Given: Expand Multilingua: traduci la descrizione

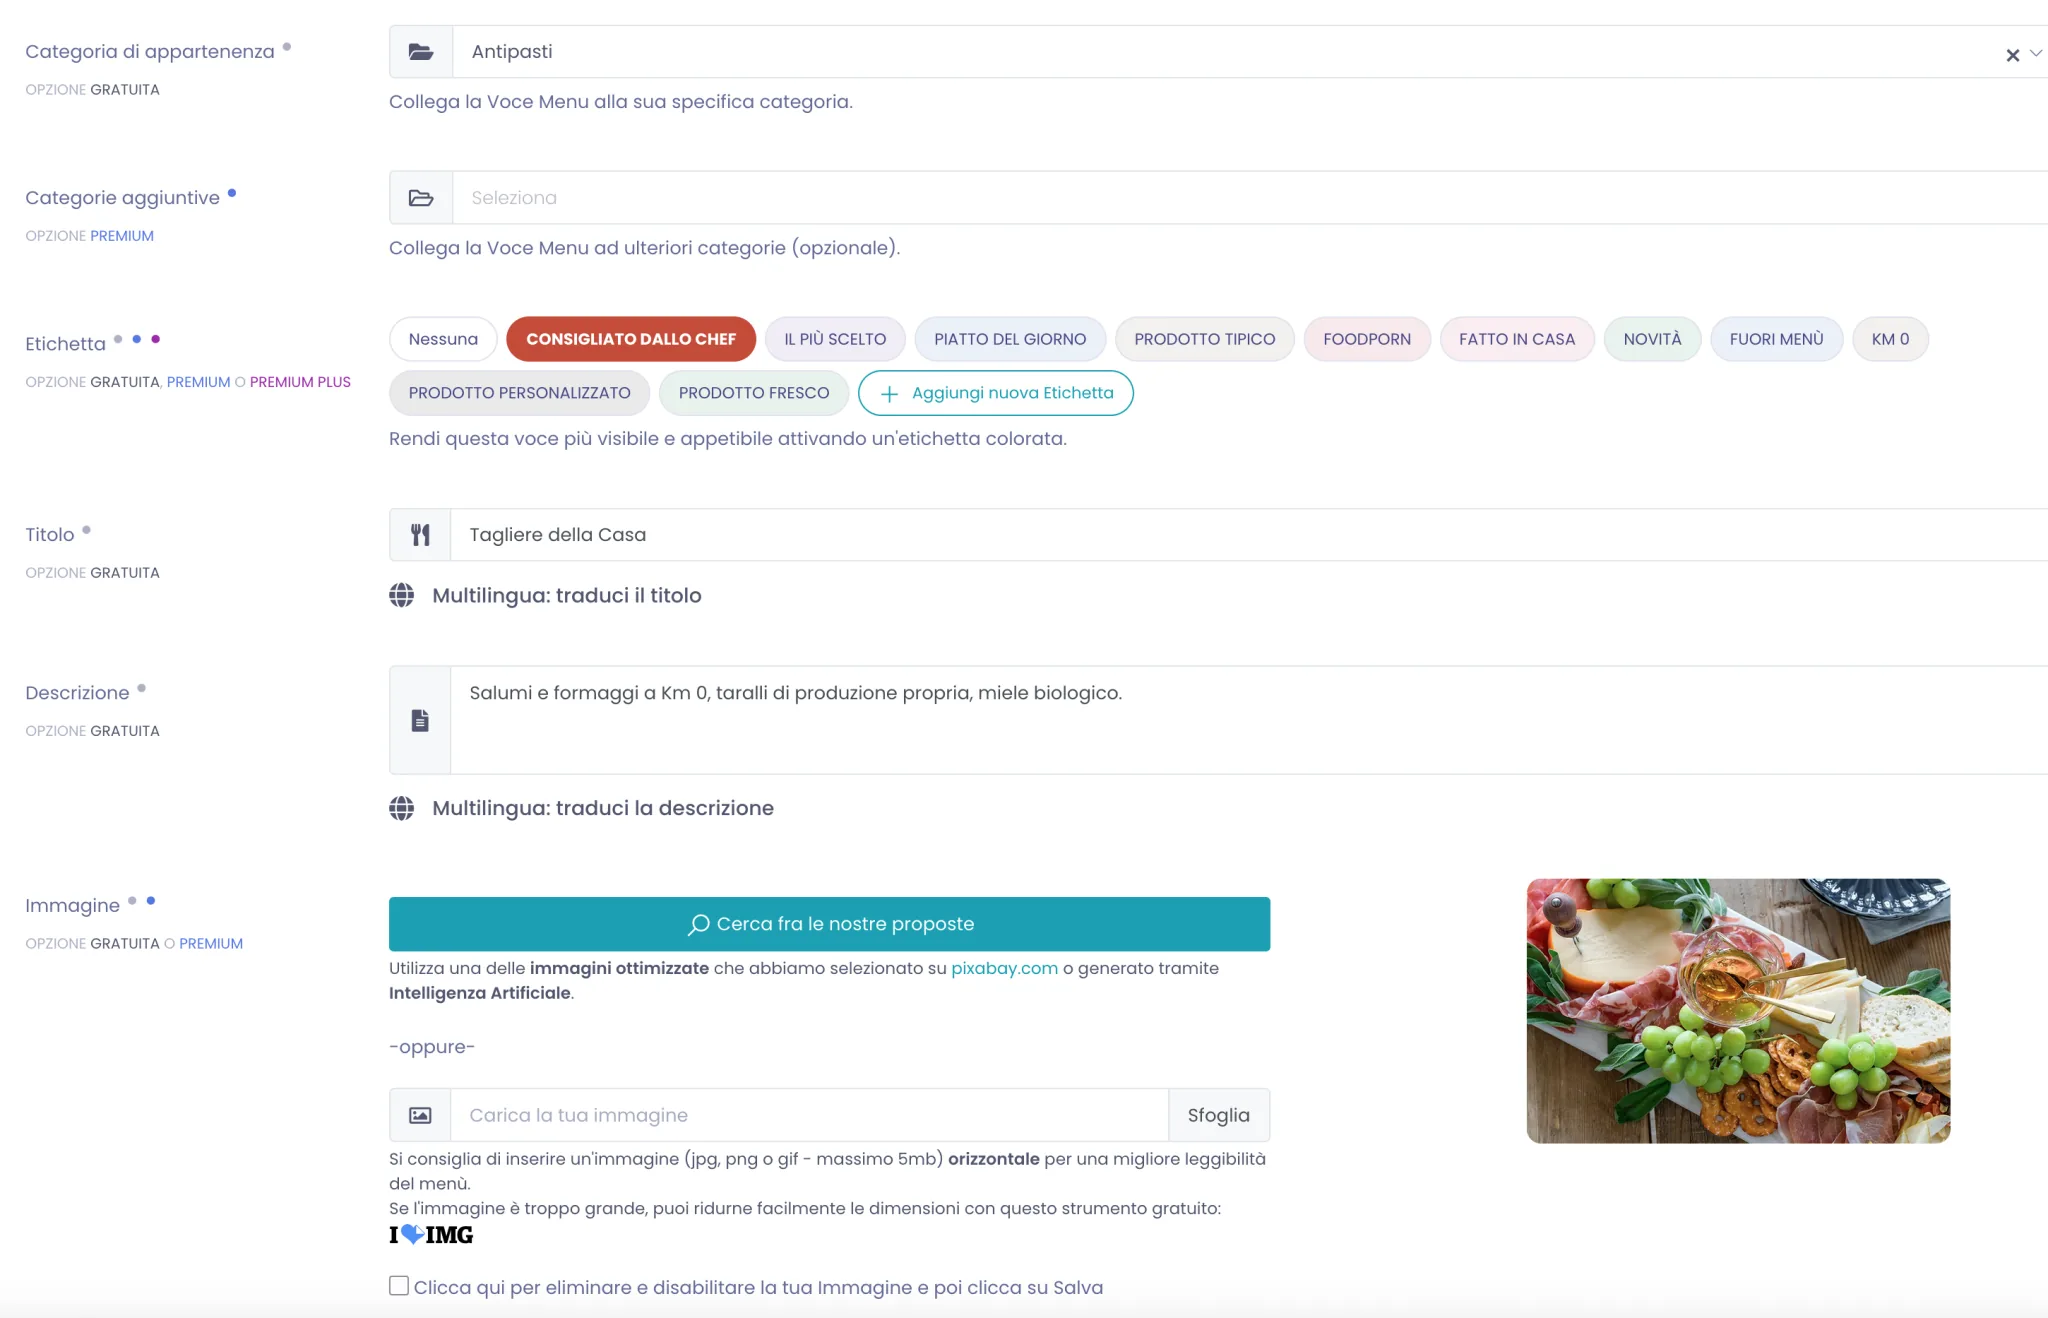Looking at the screenshot, I should click(x=603, y=808).
